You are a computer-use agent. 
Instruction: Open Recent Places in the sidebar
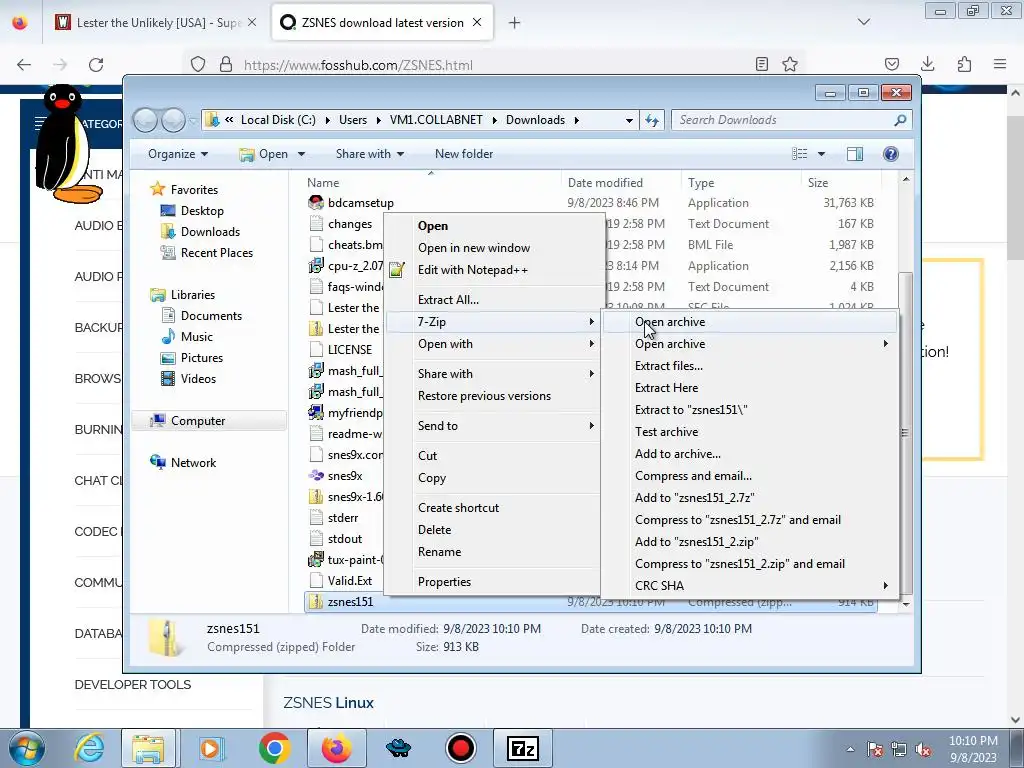[x=217, y=253]
